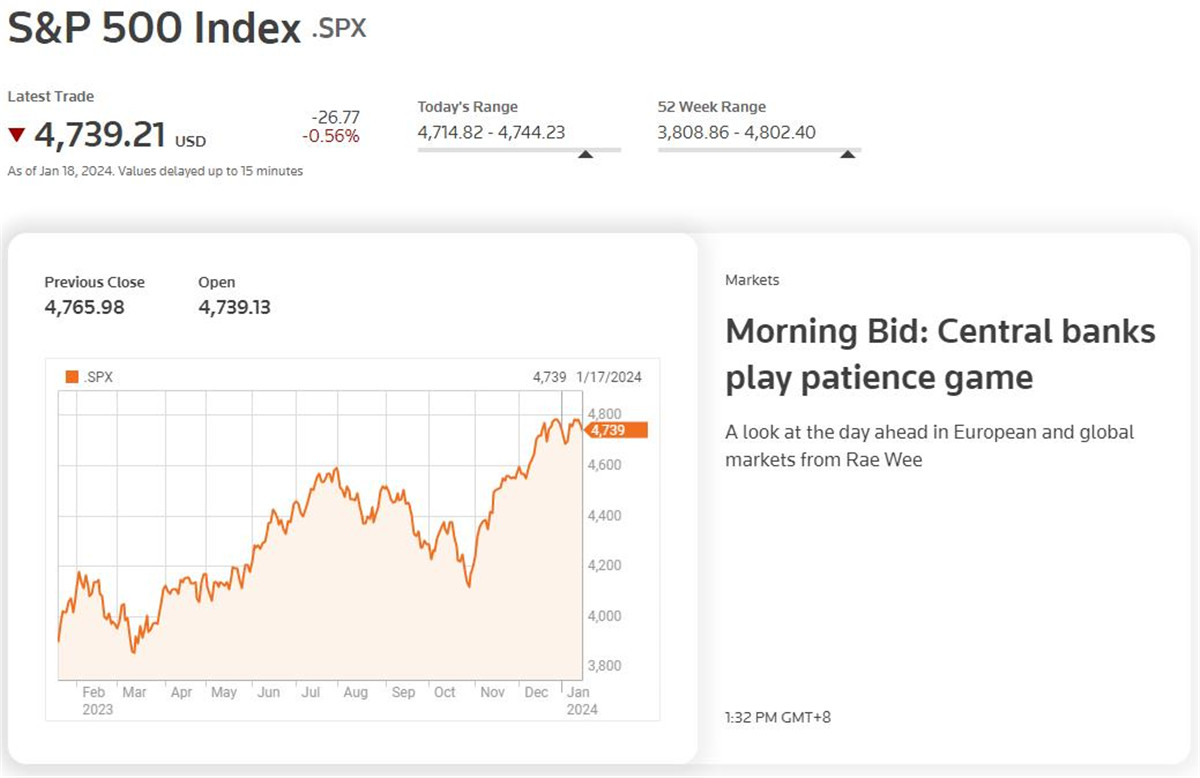1200x778 pixels.
Task: Click the S&P 500 Index title
Action: click(154, 29)
